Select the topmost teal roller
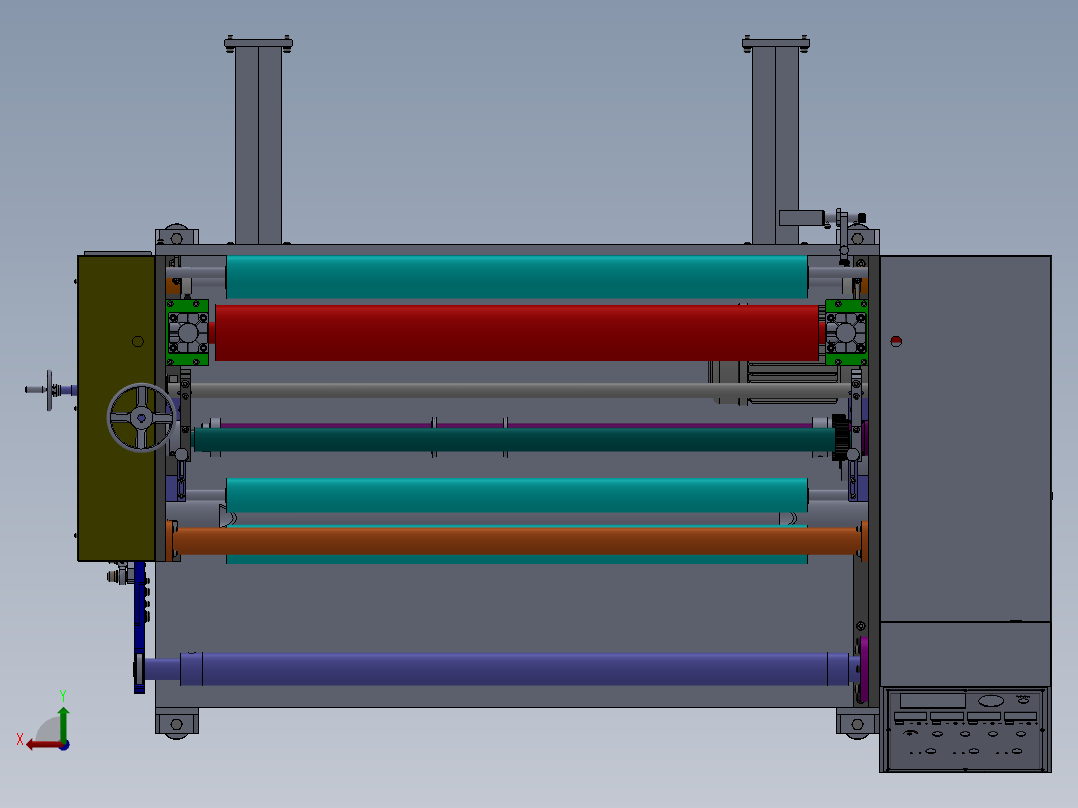 pos(516,276)
